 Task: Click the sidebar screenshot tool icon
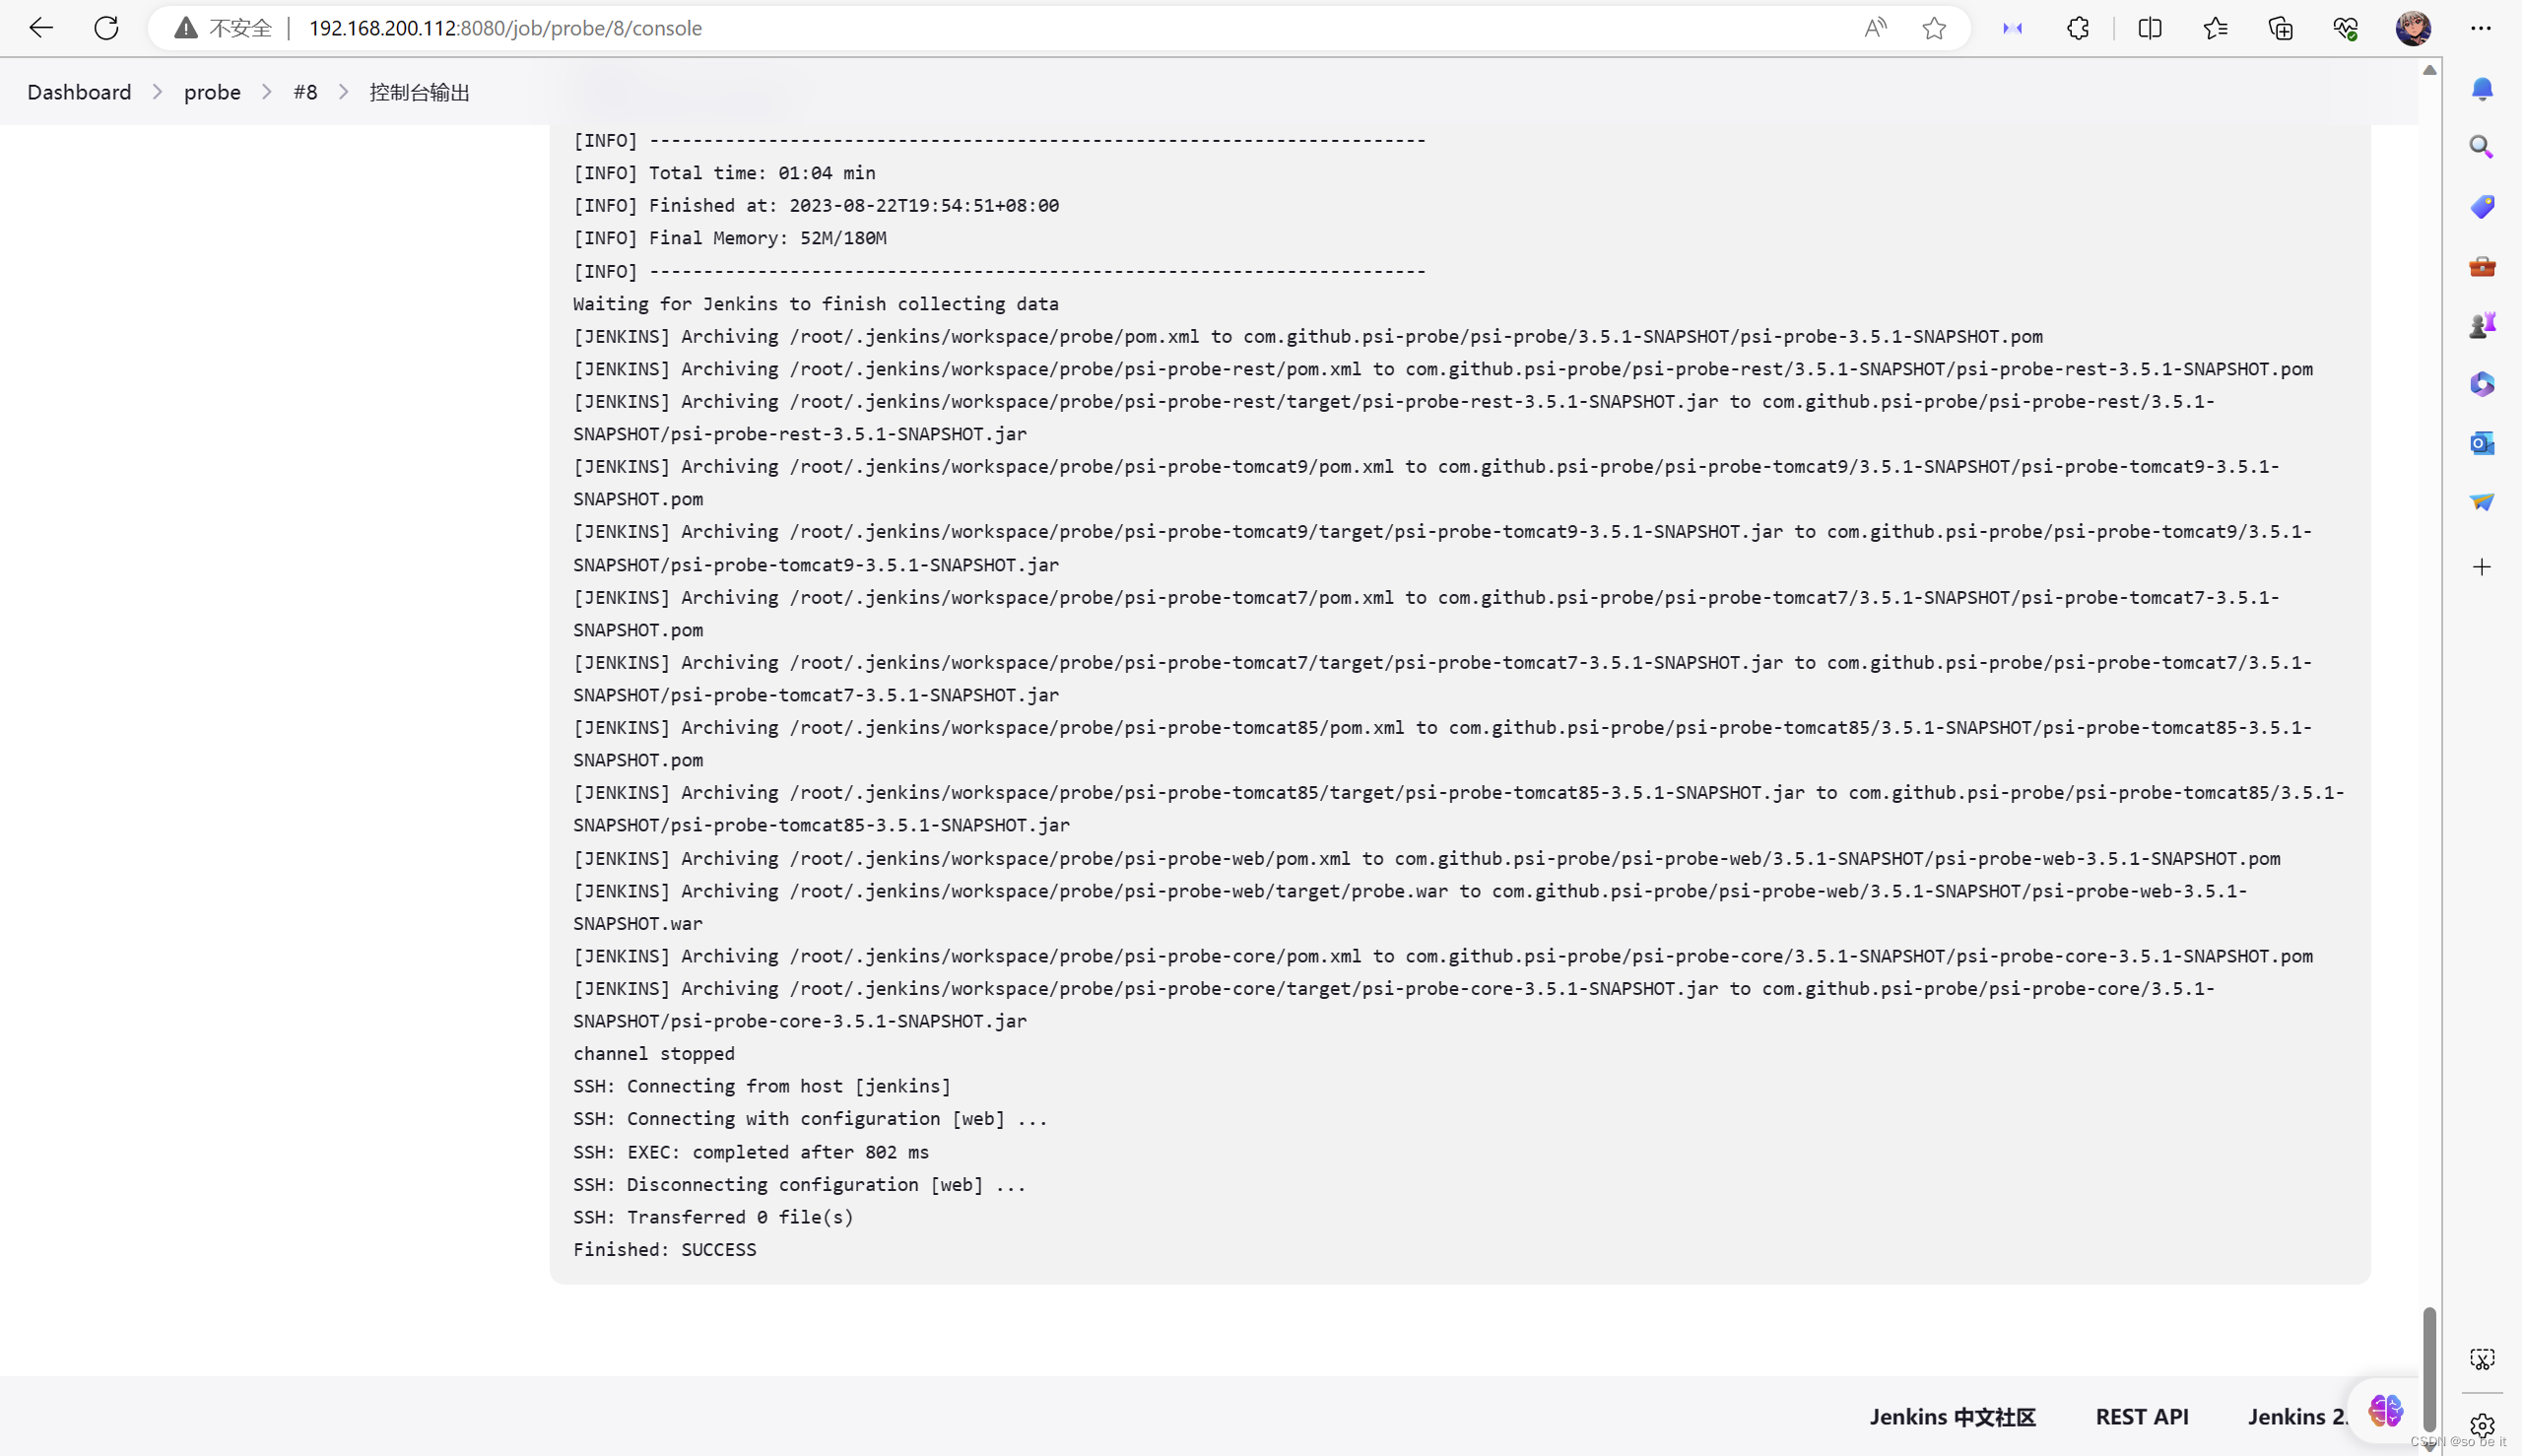(2482, 1359)
